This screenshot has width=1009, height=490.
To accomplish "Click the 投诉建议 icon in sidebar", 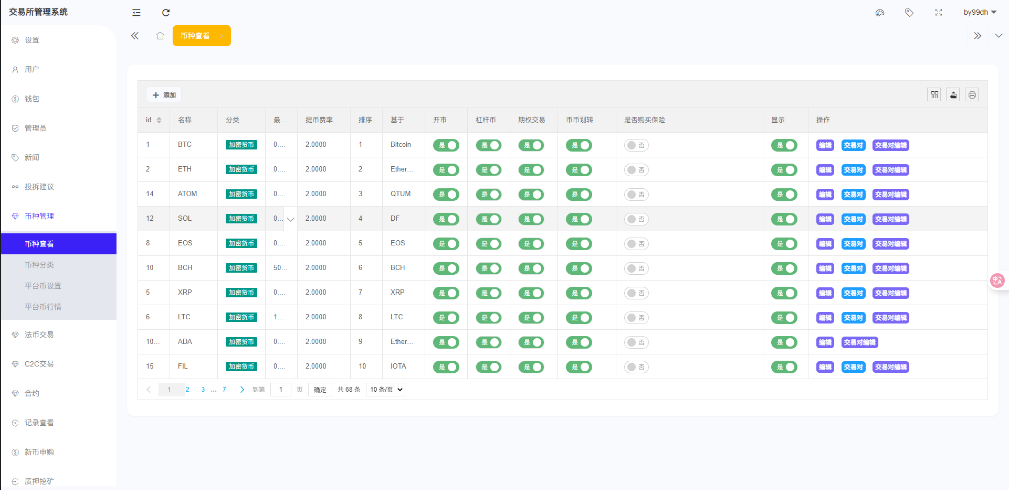I will click(15, 187).
